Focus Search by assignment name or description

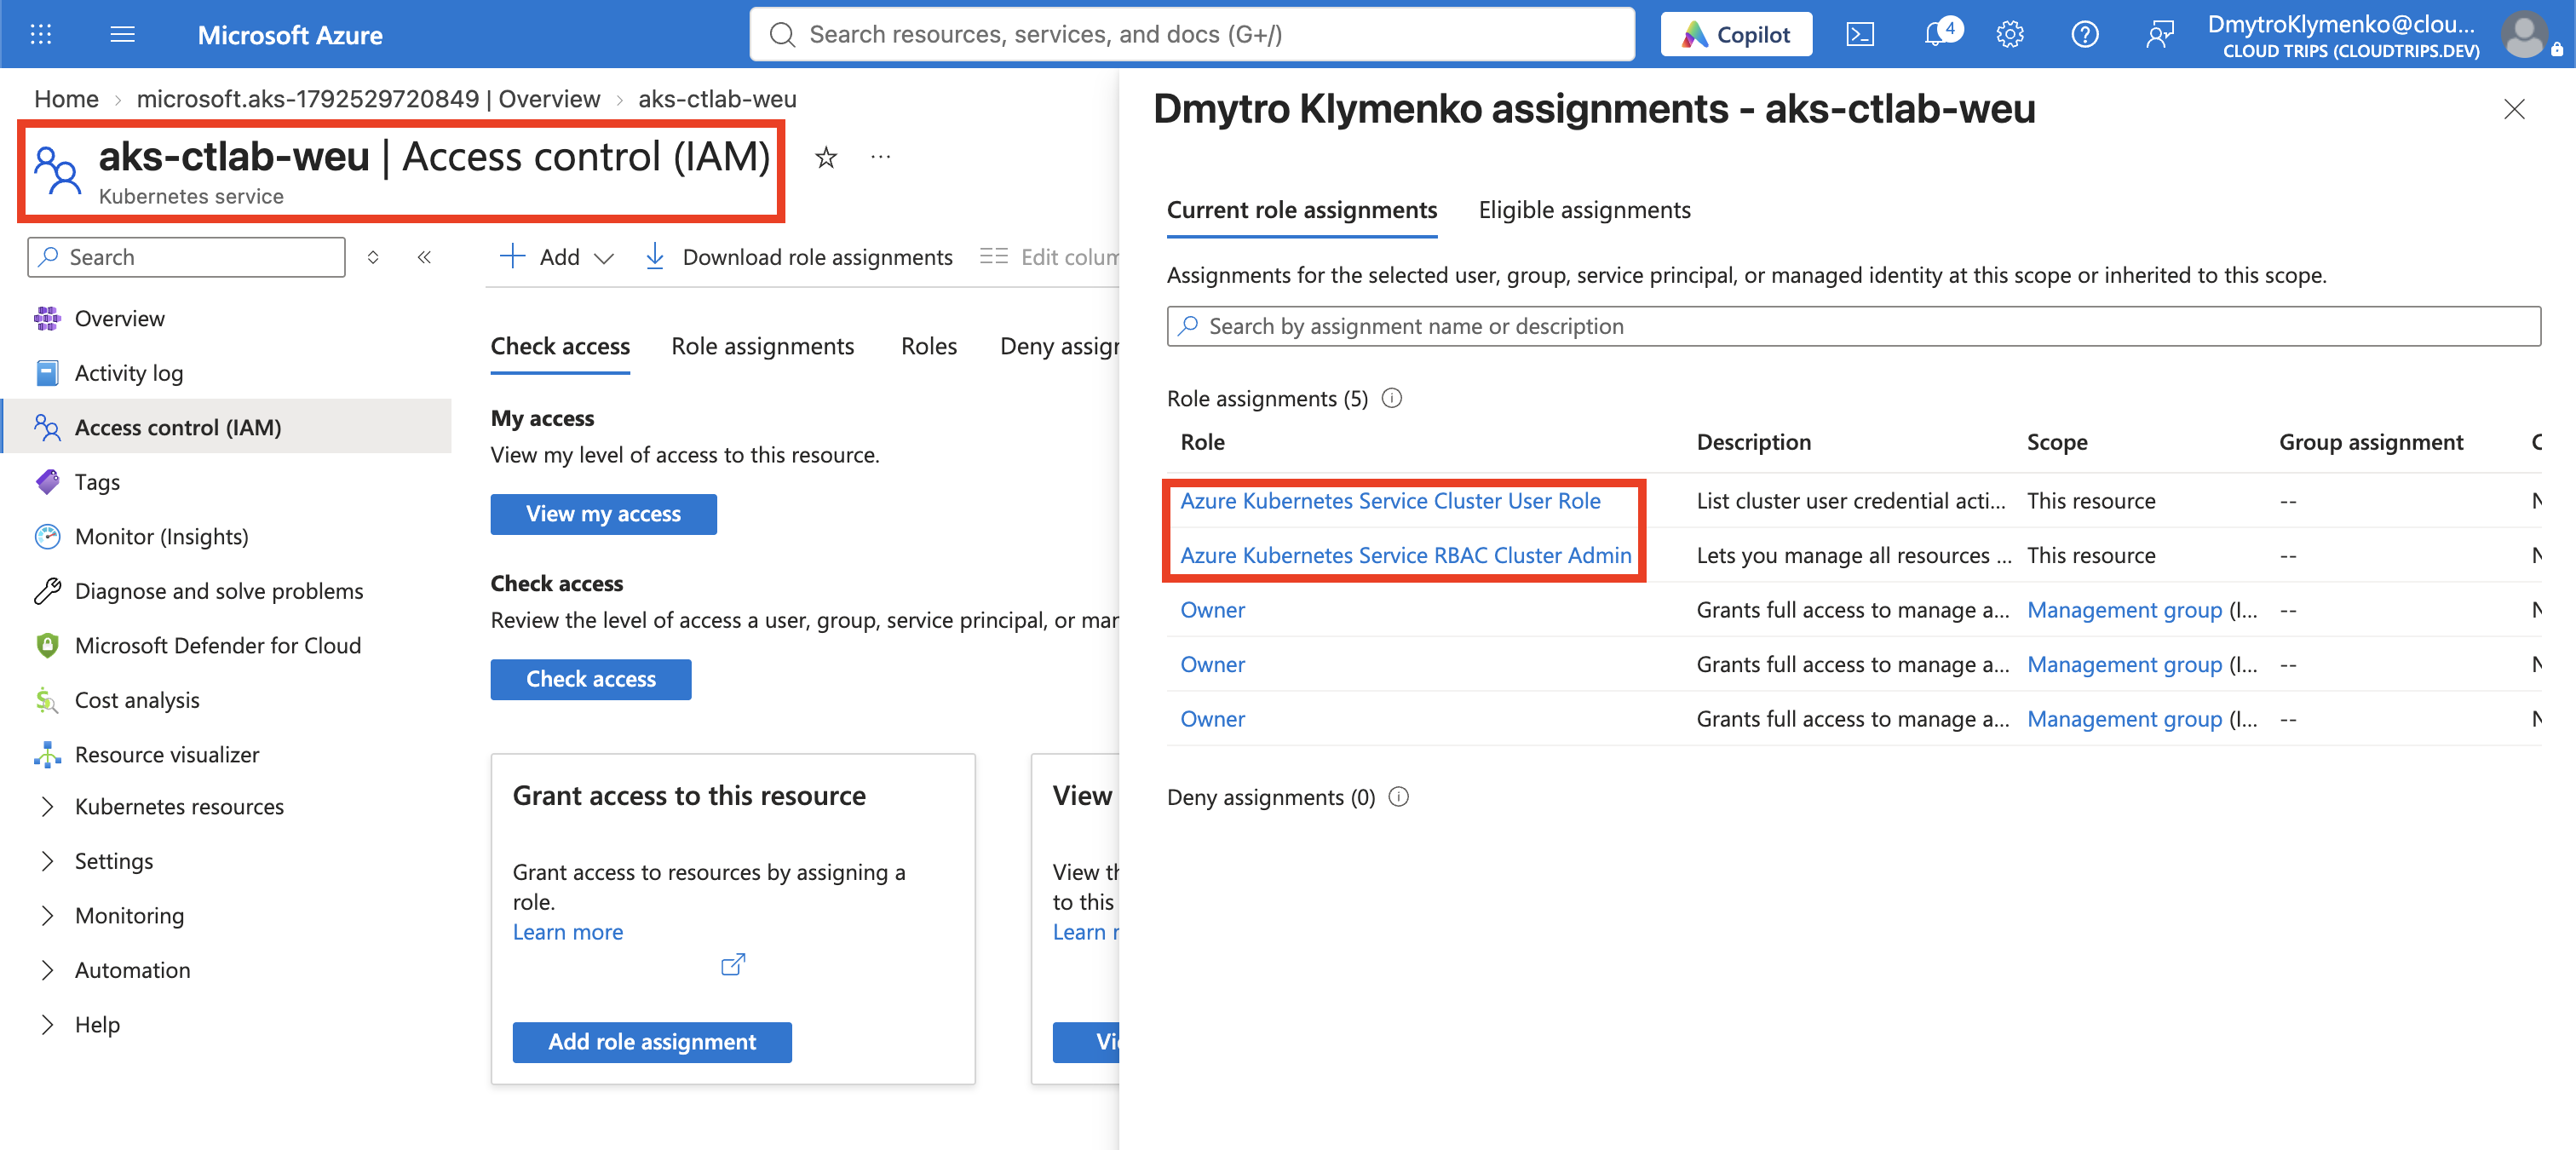click(x=1853, y=326)
